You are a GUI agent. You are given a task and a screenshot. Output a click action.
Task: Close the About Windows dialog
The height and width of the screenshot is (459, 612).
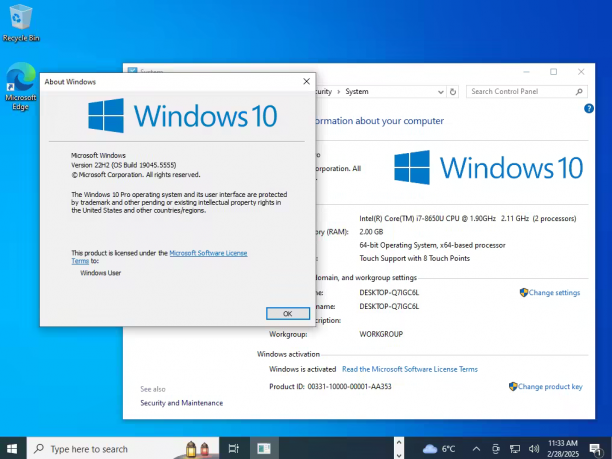(306, 81)
